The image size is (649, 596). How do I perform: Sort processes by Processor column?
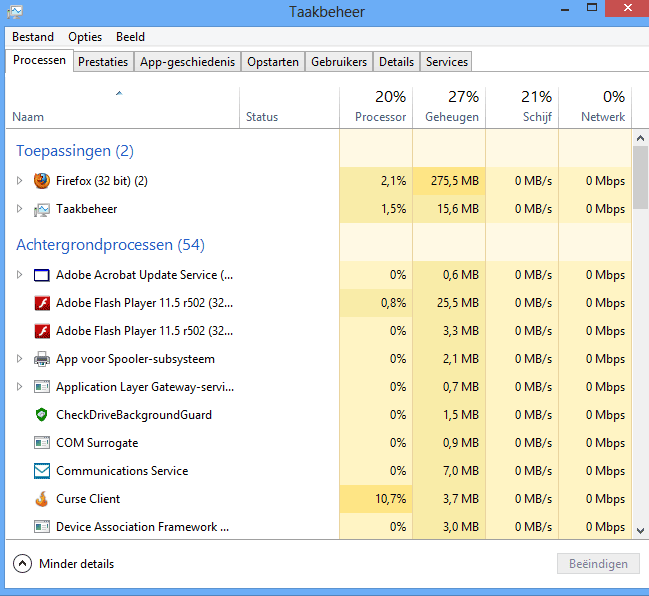coord(376,108)
